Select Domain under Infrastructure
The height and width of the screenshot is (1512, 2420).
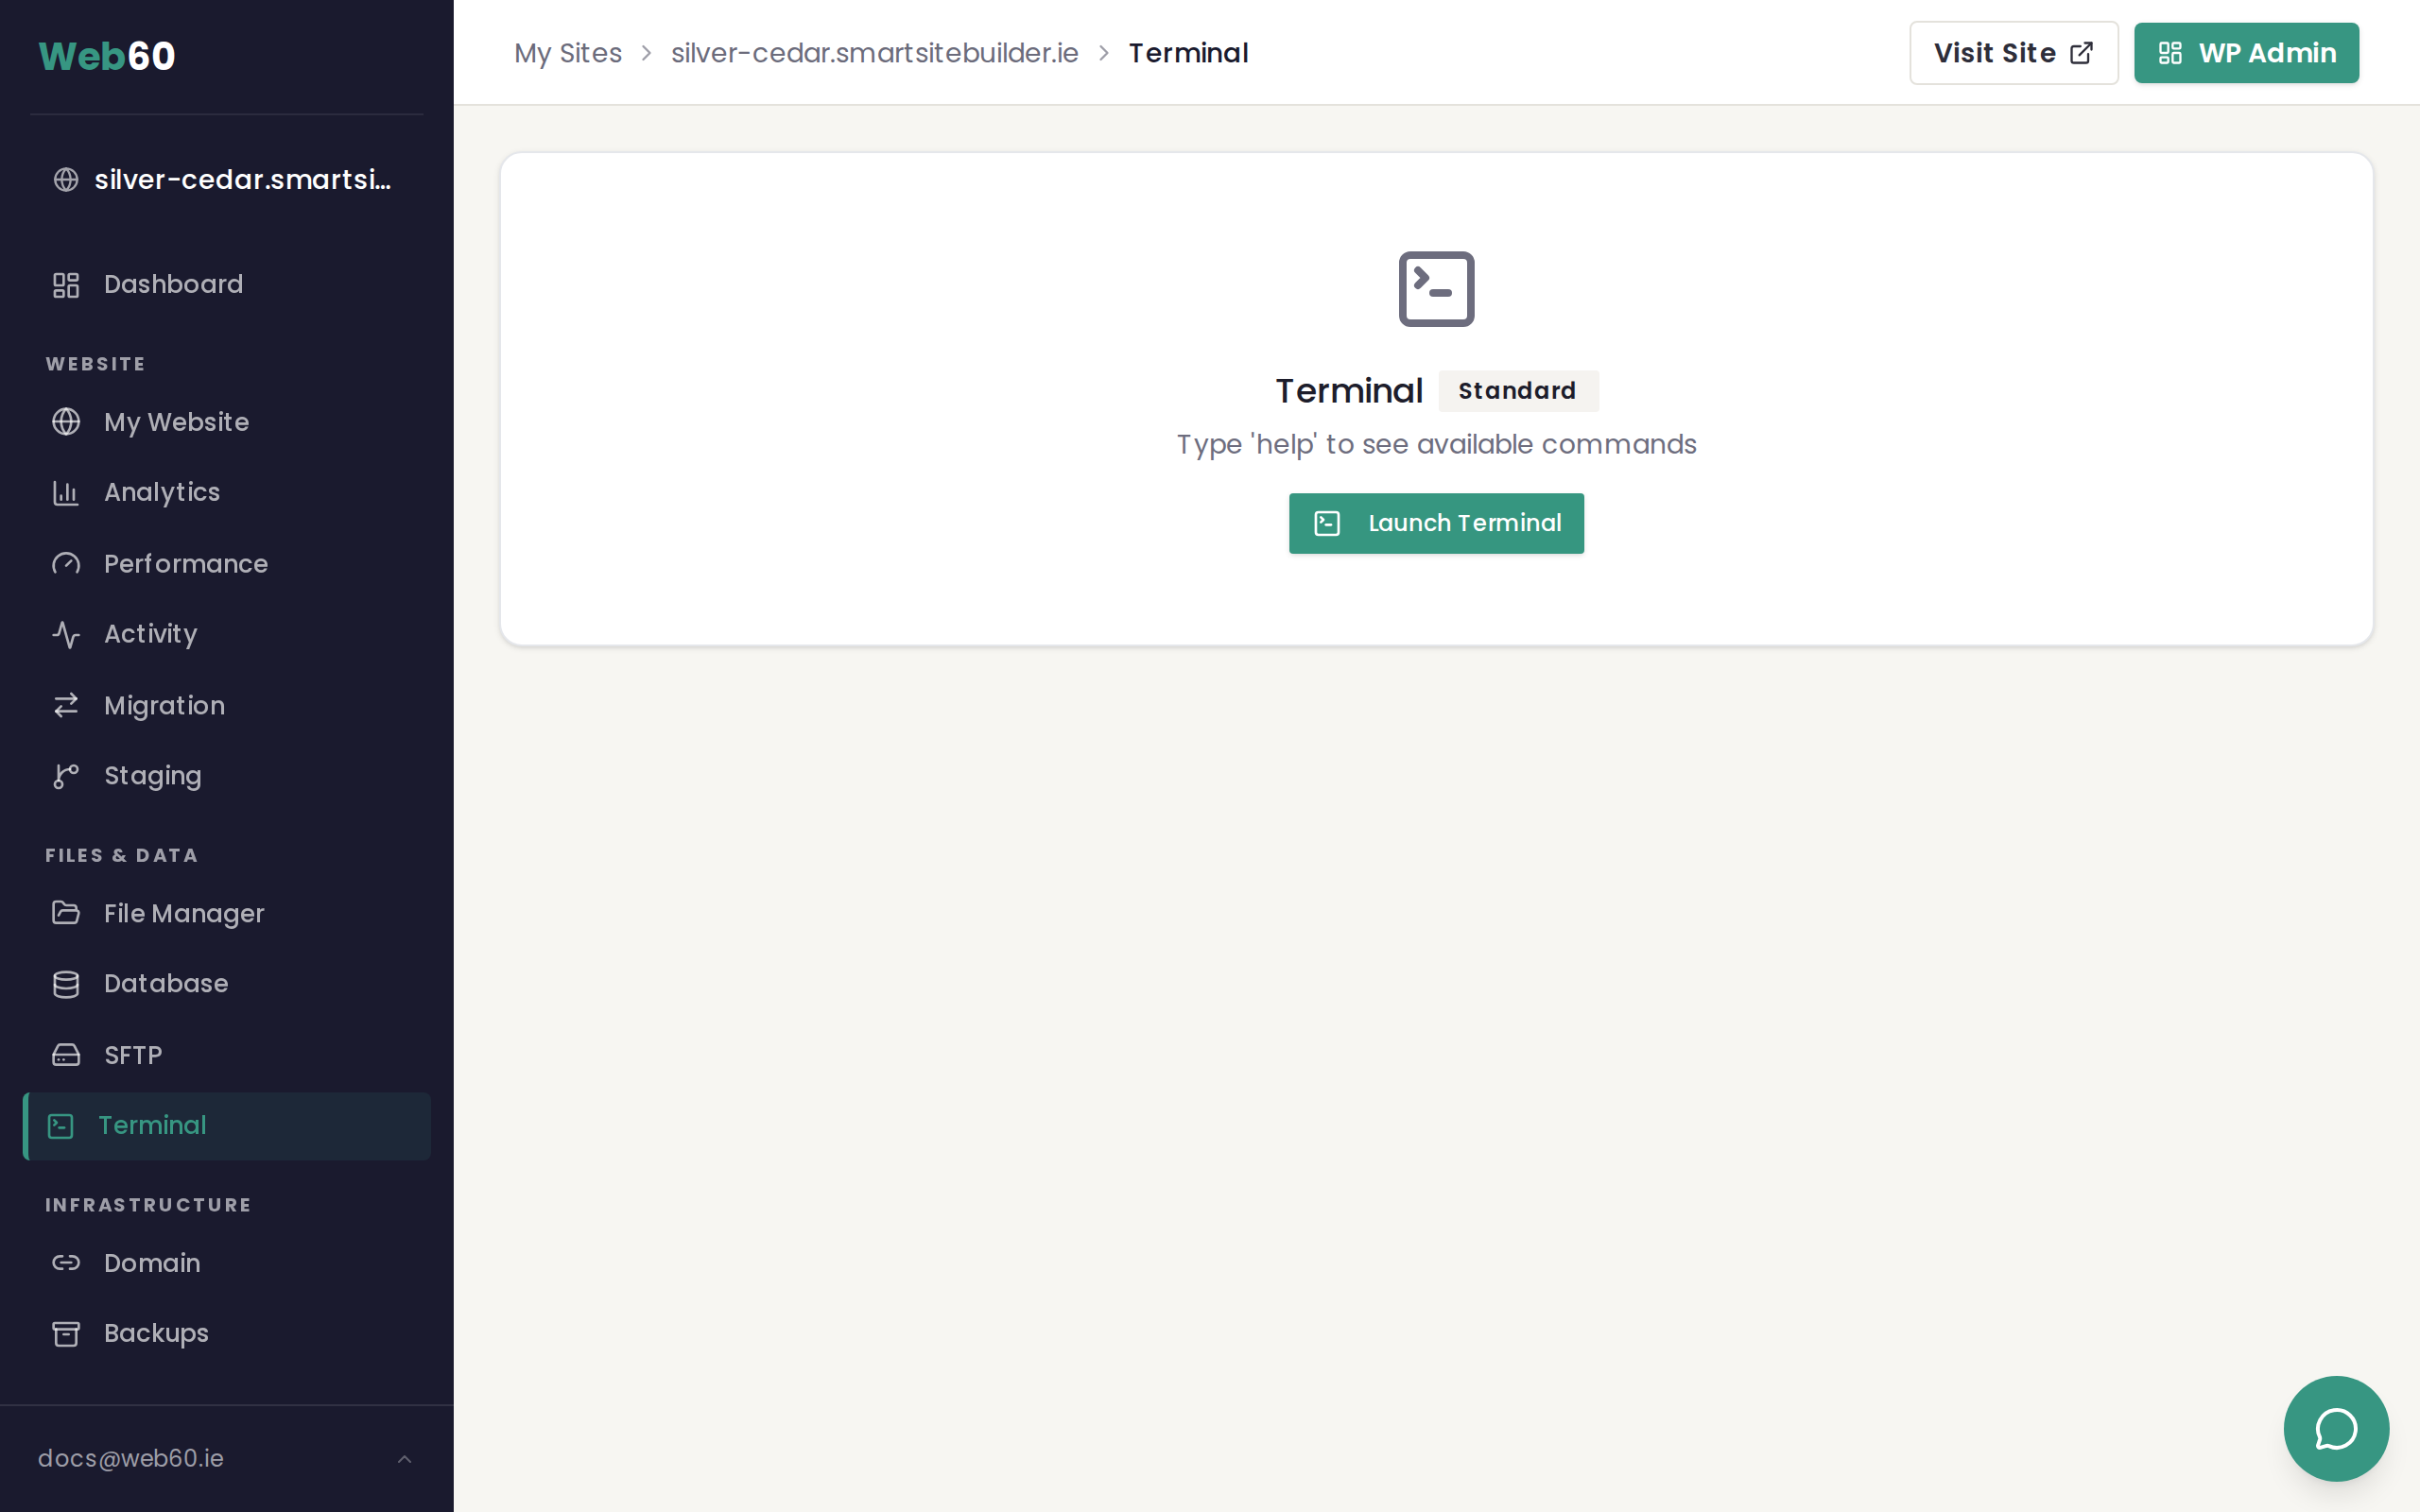click(x=152, y=1263)
